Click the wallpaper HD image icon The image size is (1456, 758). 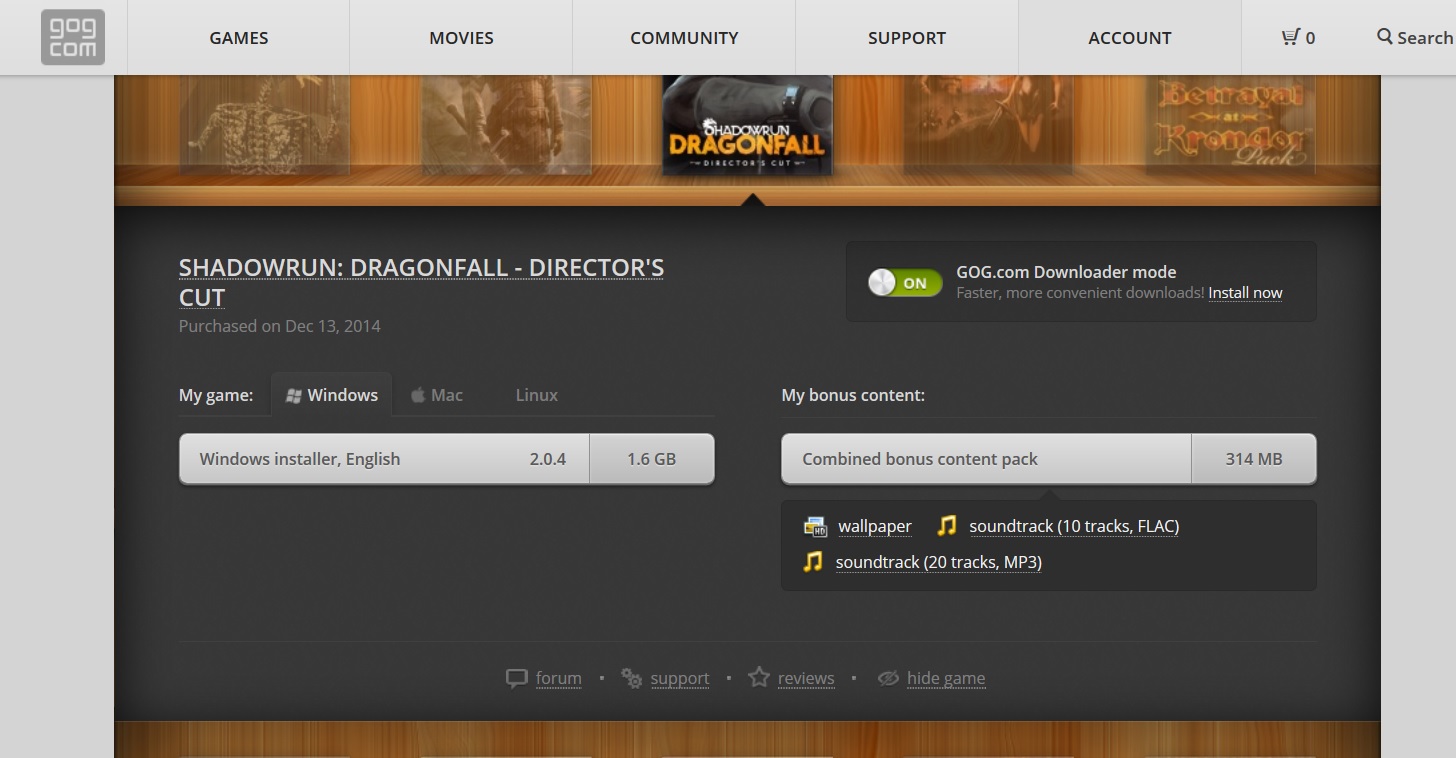tap(815, 526)
